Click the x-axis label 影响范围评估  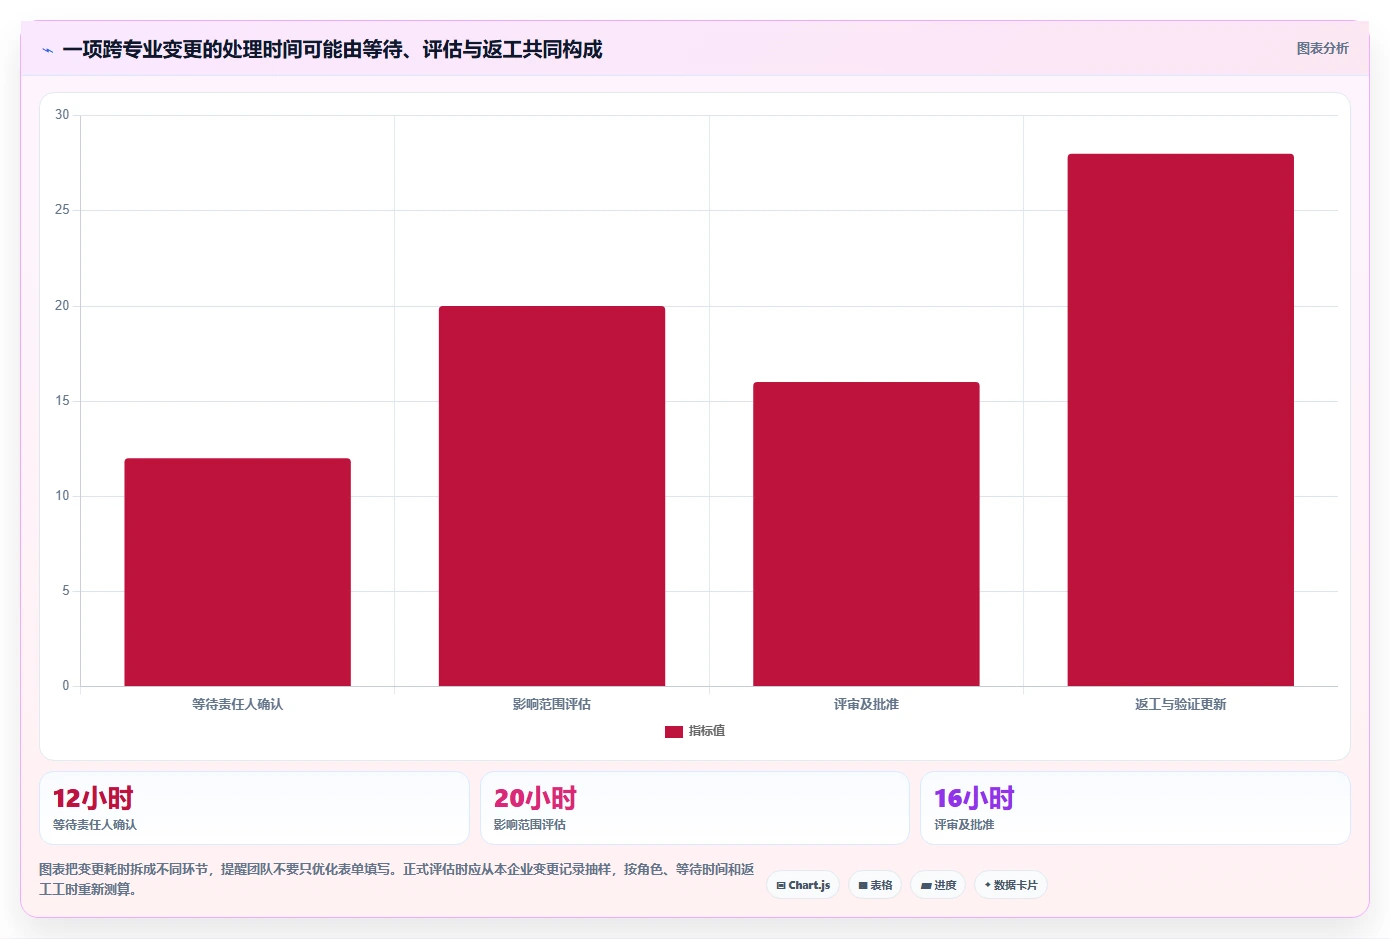[x=552, y=704]
